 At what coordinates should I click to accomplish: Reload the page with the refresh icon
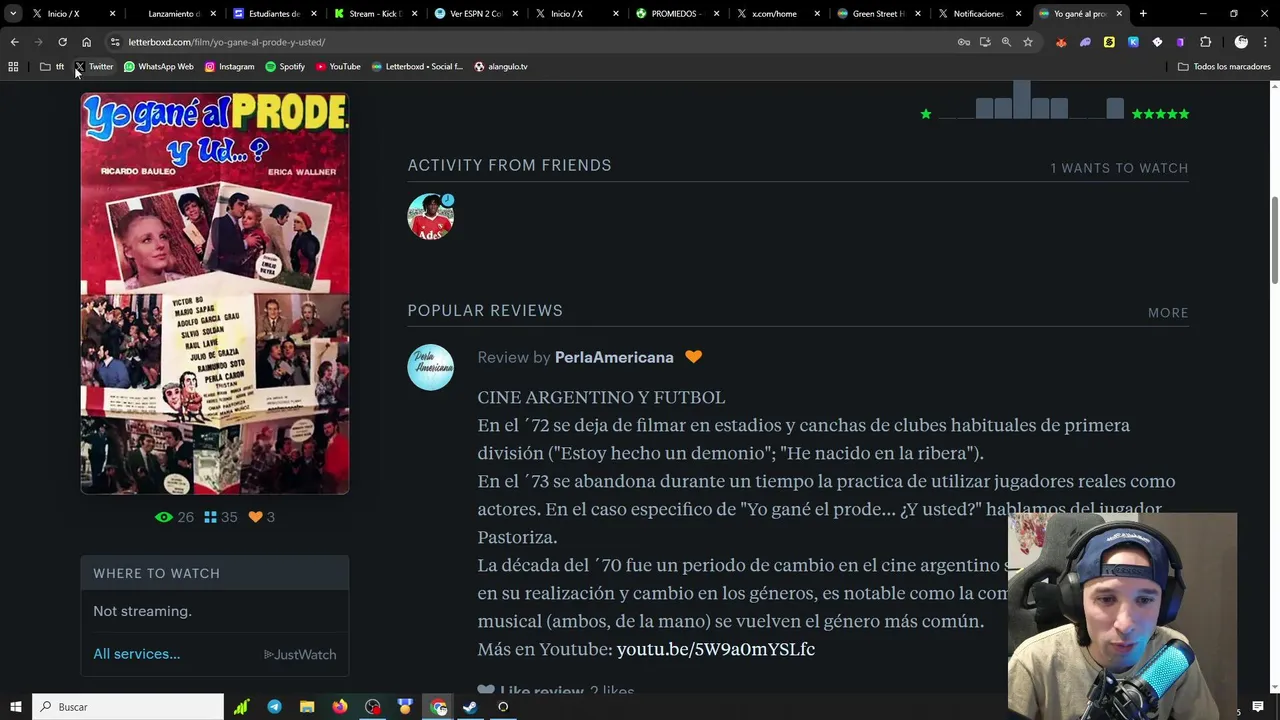62,42
